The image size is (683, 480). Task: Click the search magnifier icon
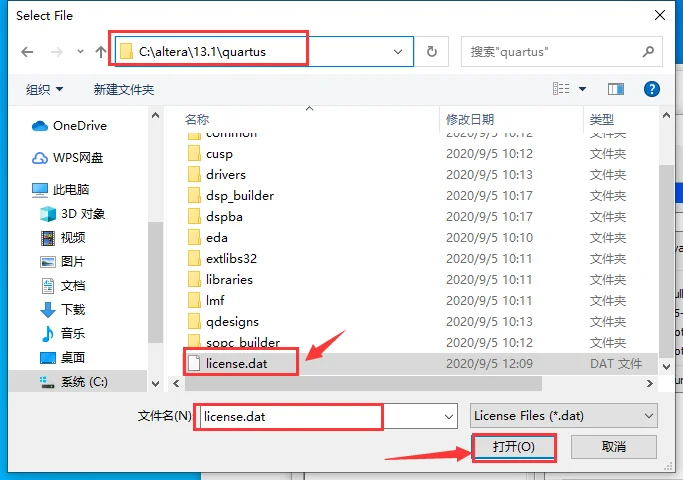(x=648, y=52)
